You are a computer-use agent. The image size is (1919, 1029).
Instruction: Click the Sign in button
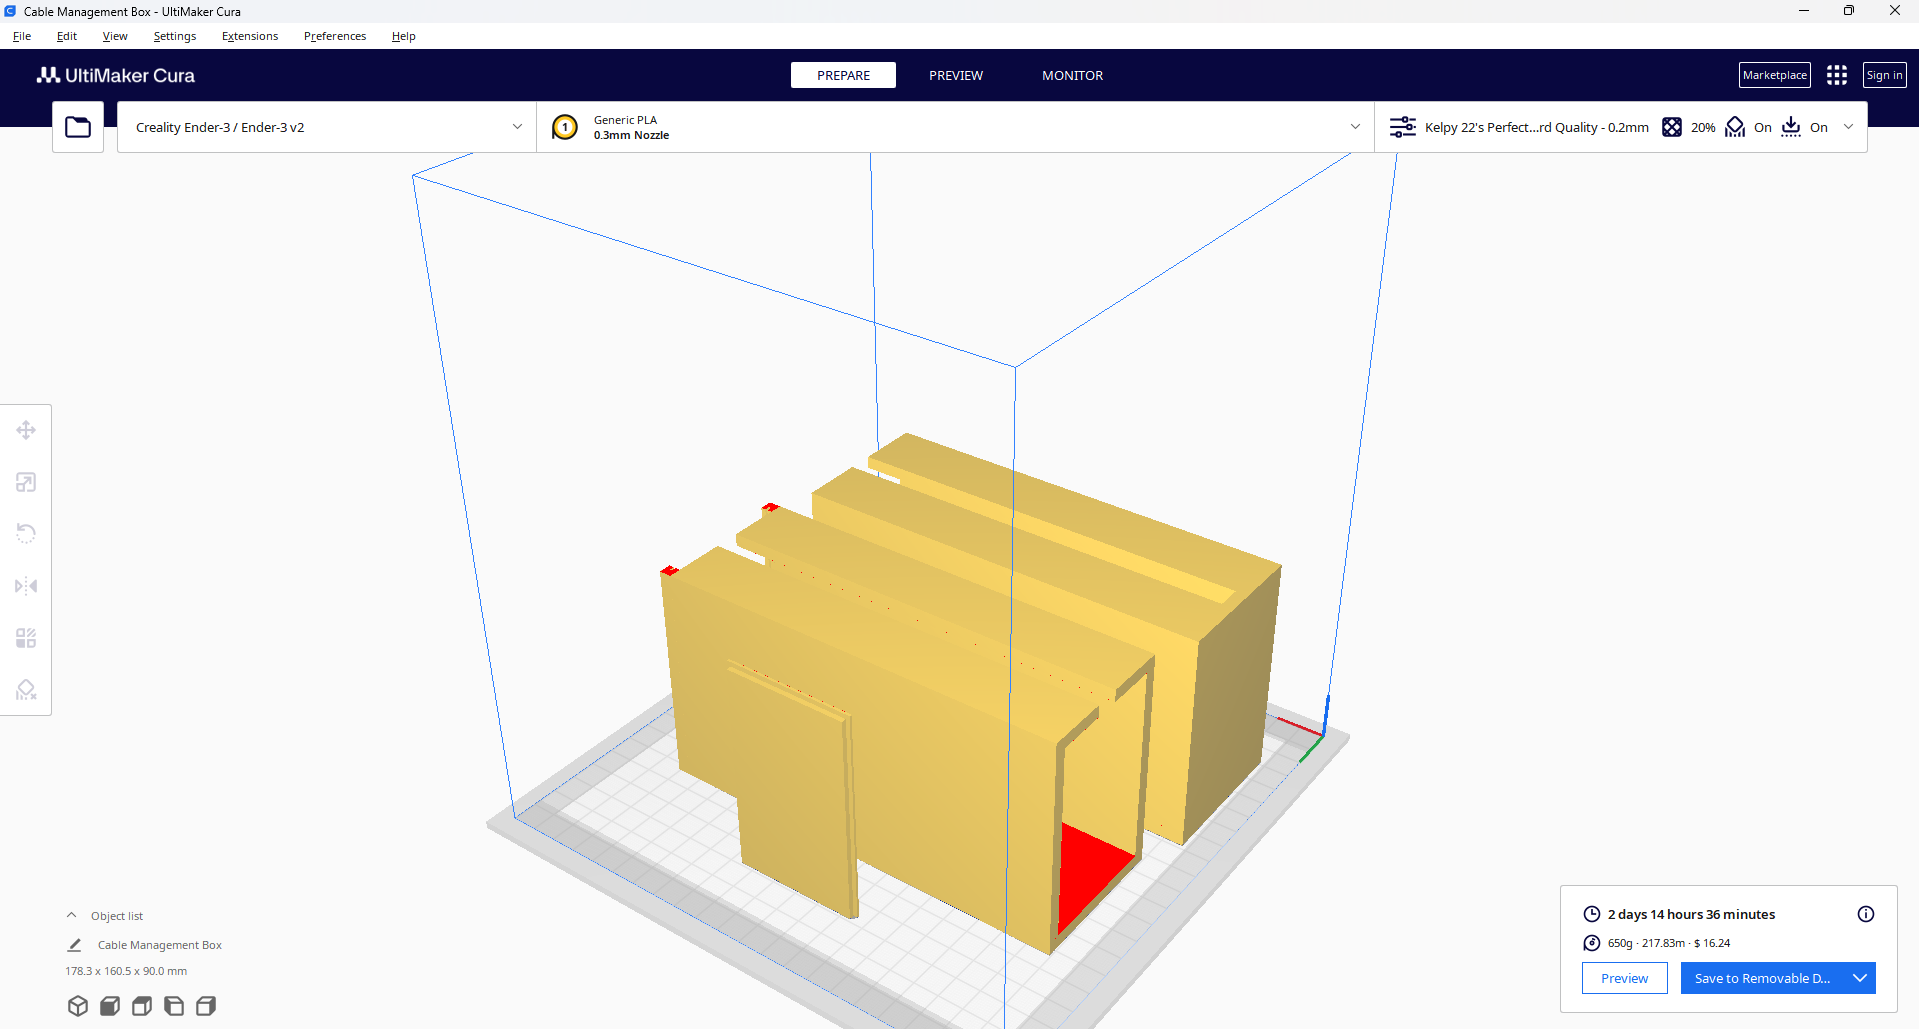[1885, 75]
